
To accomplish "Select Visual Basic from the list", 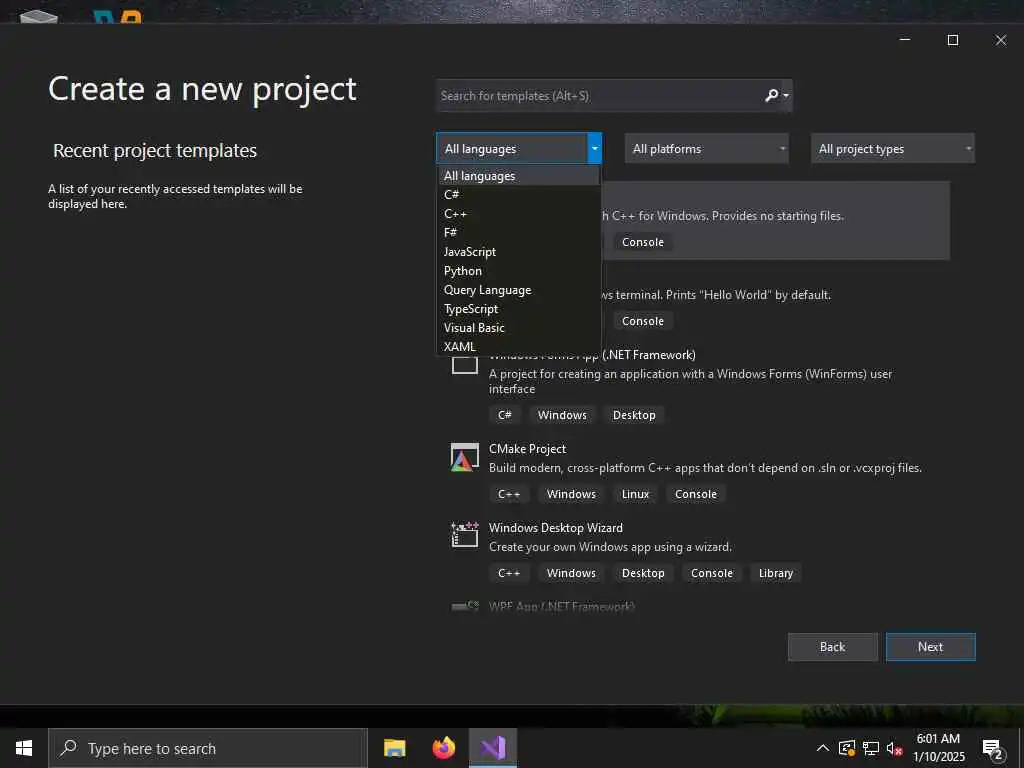I will pos(519,327).
